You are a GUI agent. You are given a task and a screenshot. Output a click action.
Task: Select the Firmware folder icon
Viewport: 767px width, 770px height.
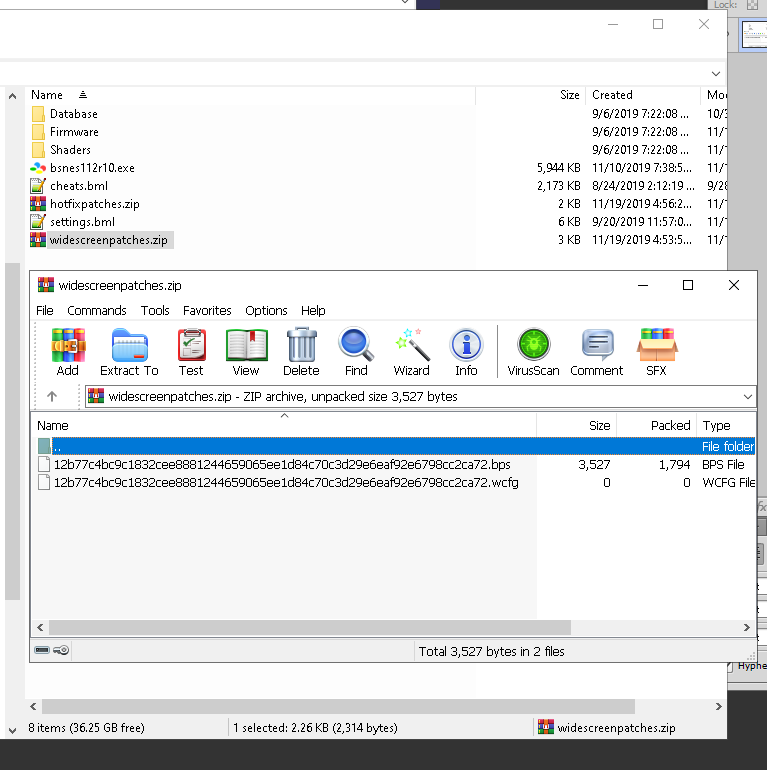tap(38, 132)
